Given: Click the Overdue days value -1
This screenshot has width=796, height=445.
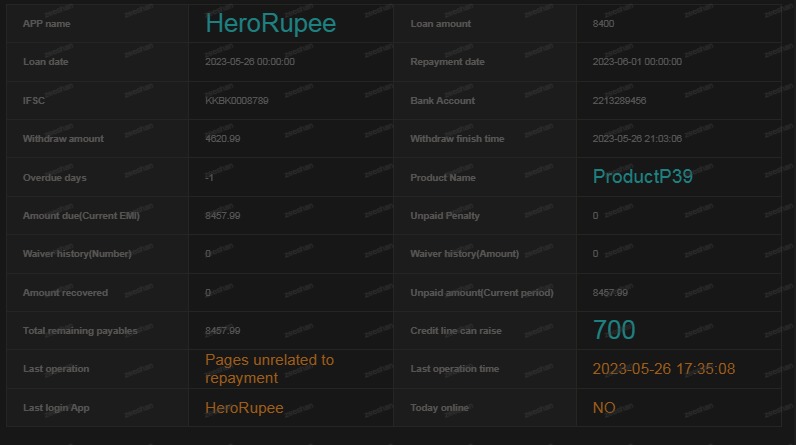Looking at the screenshot, I should pos(209,178).
